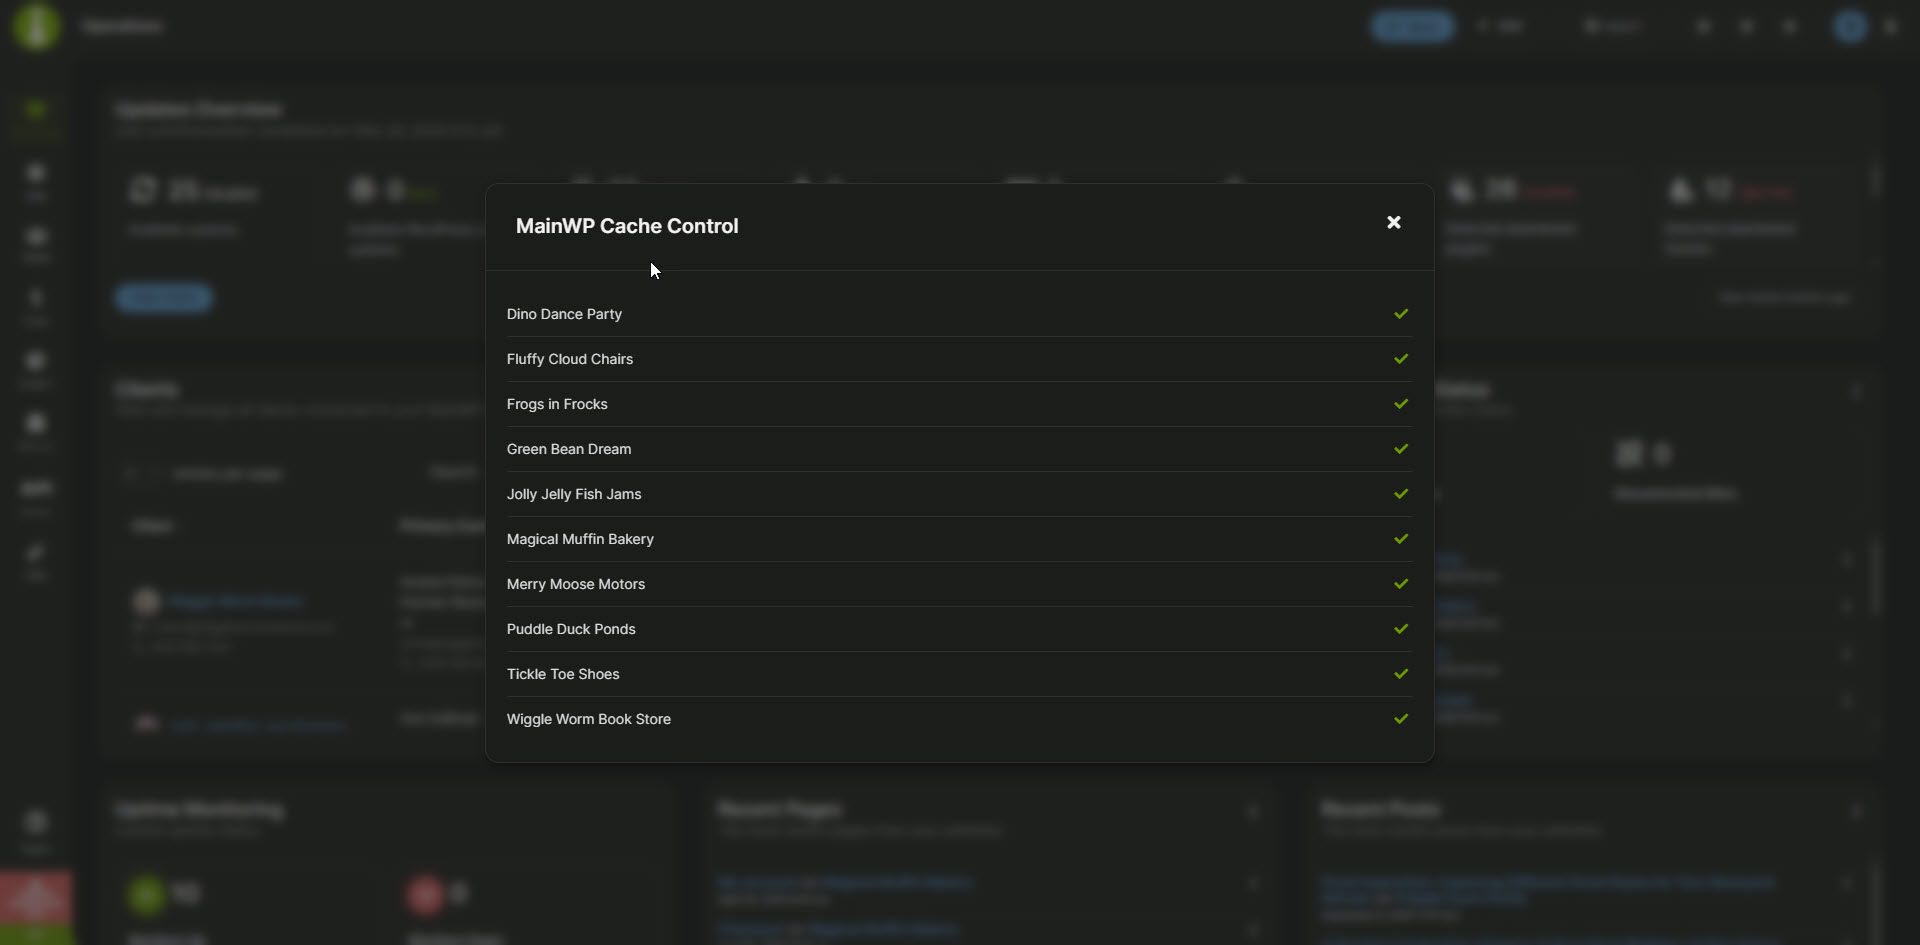Select the 'Dino Dance Party' site name
The height and width of the screenshot is (945, 1920).
(x=564, y=314)
